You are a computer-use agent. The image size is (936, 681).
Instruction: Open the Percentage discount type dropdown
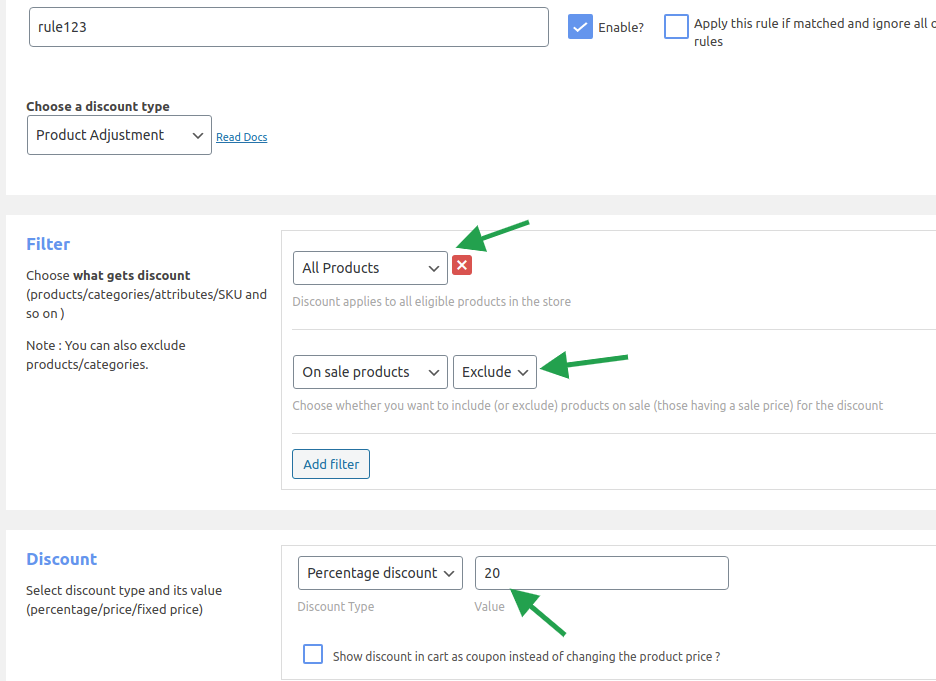(380, 573)
